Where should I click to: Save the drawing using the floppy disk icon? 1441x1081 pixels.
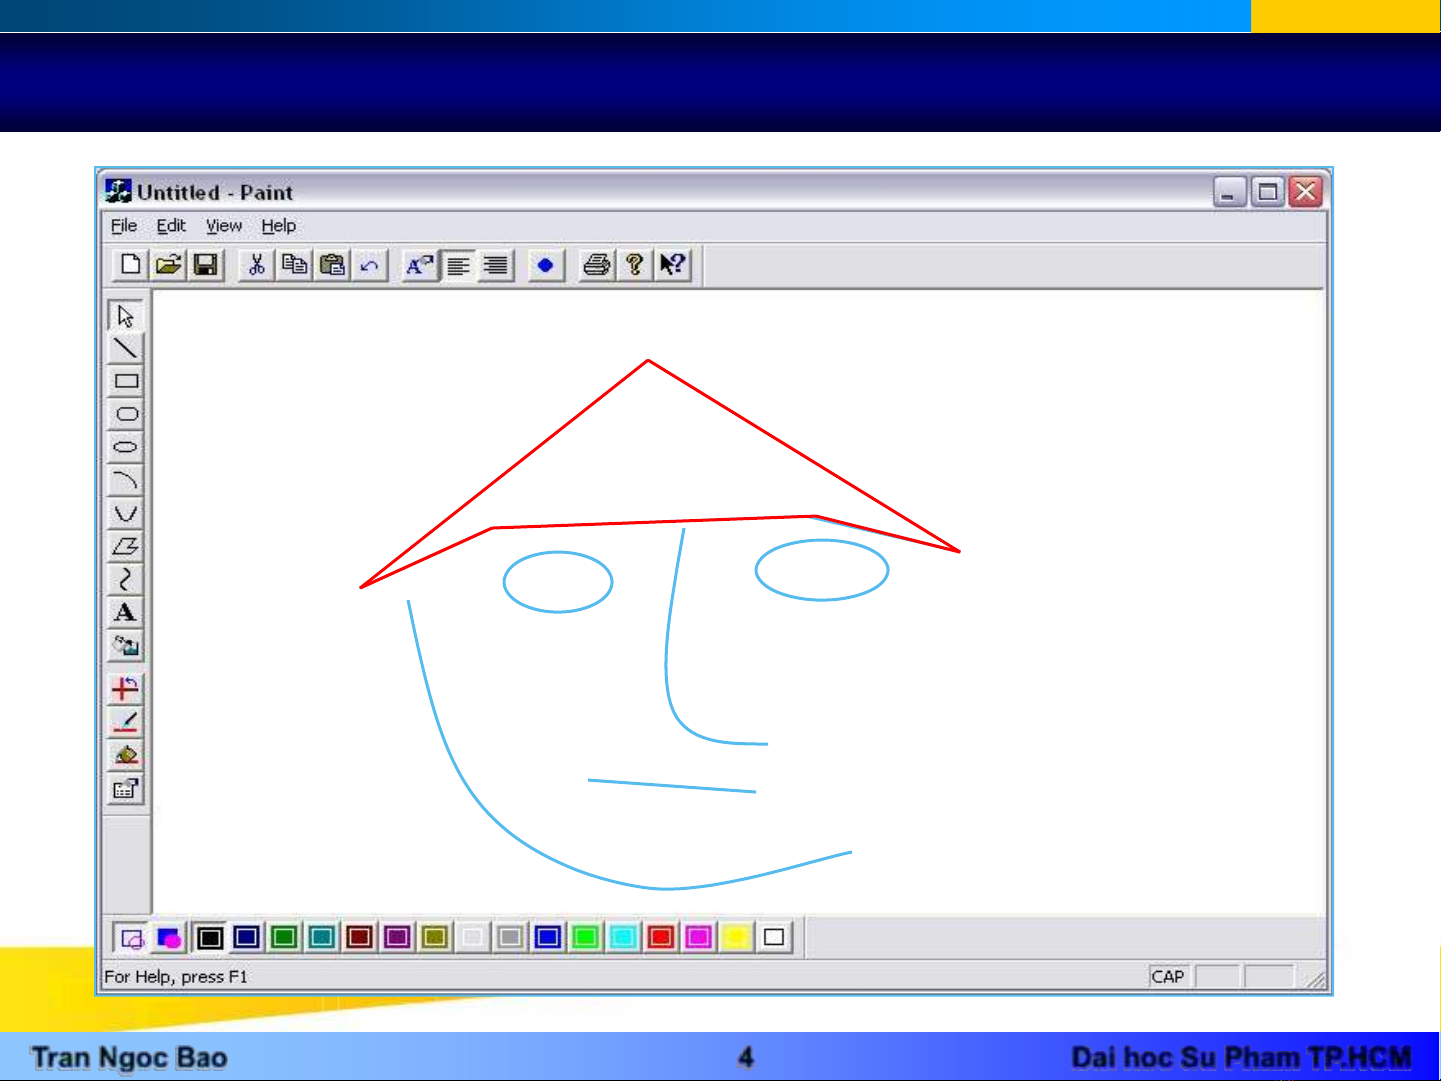click(x=206, y=265)
